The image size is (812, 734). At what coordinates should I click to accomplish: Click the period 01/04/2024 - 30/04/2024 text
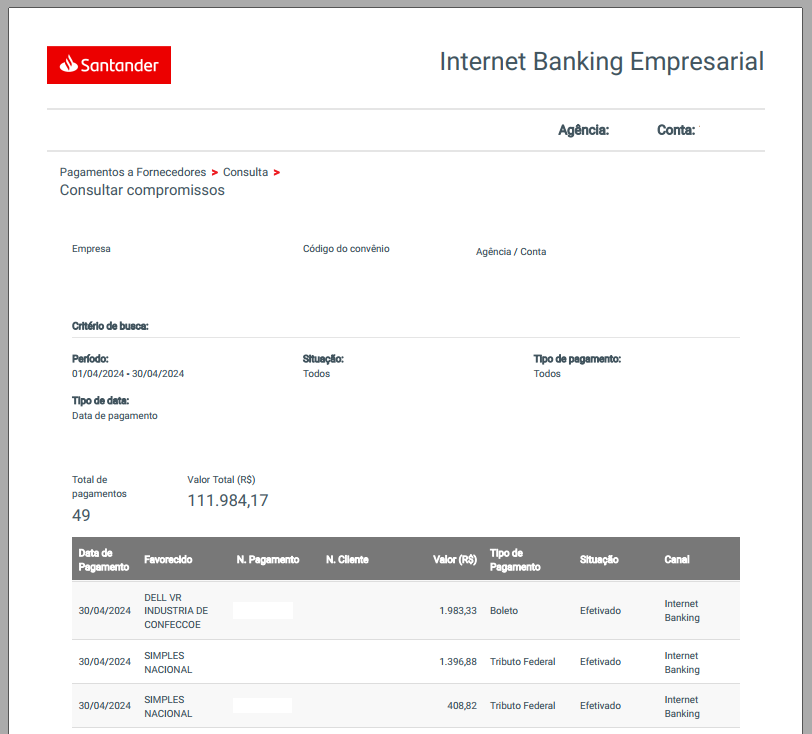[x=128, y=373]
